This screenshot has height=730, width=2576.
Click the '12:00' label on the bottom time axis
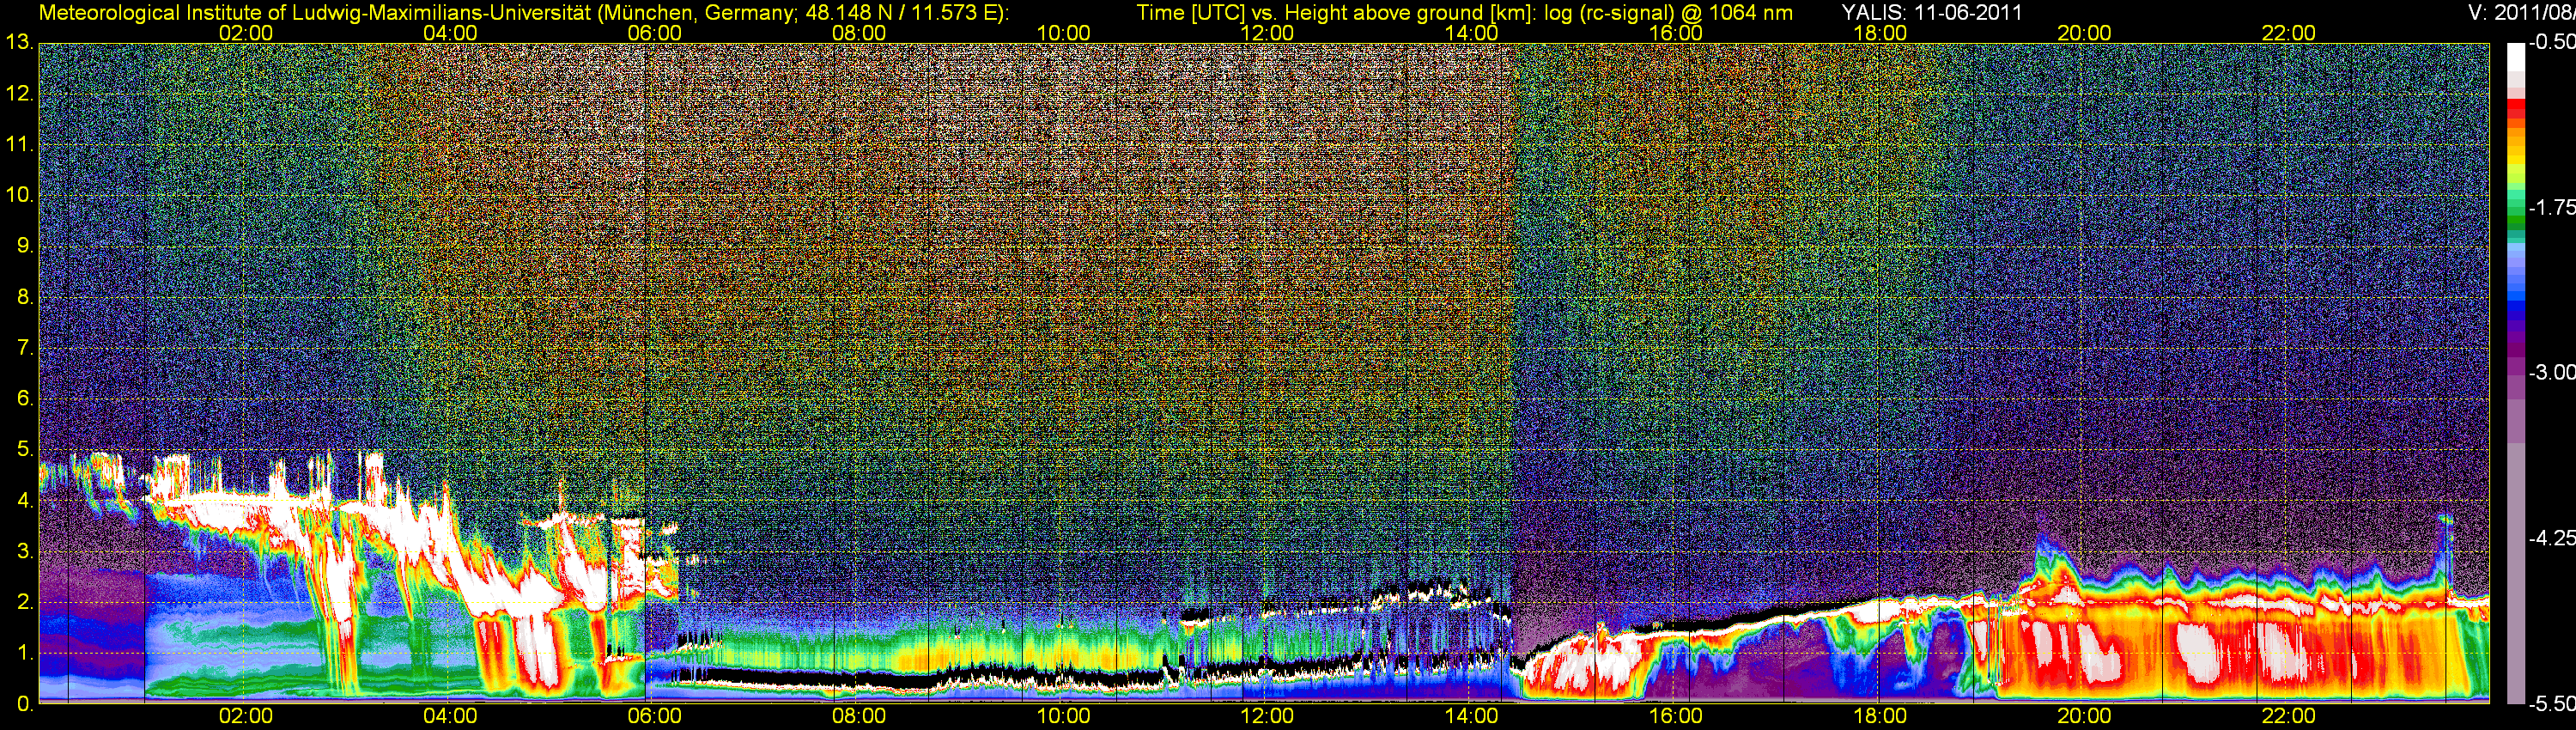coord(1267,716)
